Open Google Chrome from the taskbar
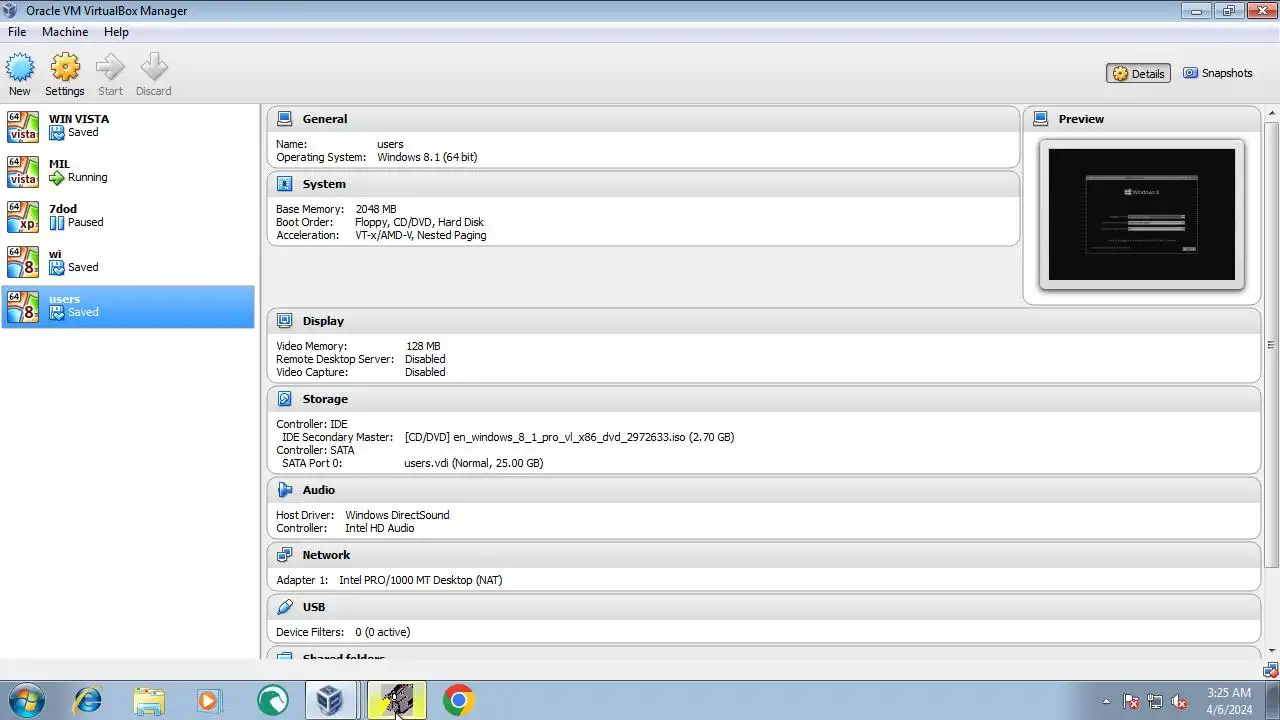Screen dimensions: 1280x720 pos(458,700)
